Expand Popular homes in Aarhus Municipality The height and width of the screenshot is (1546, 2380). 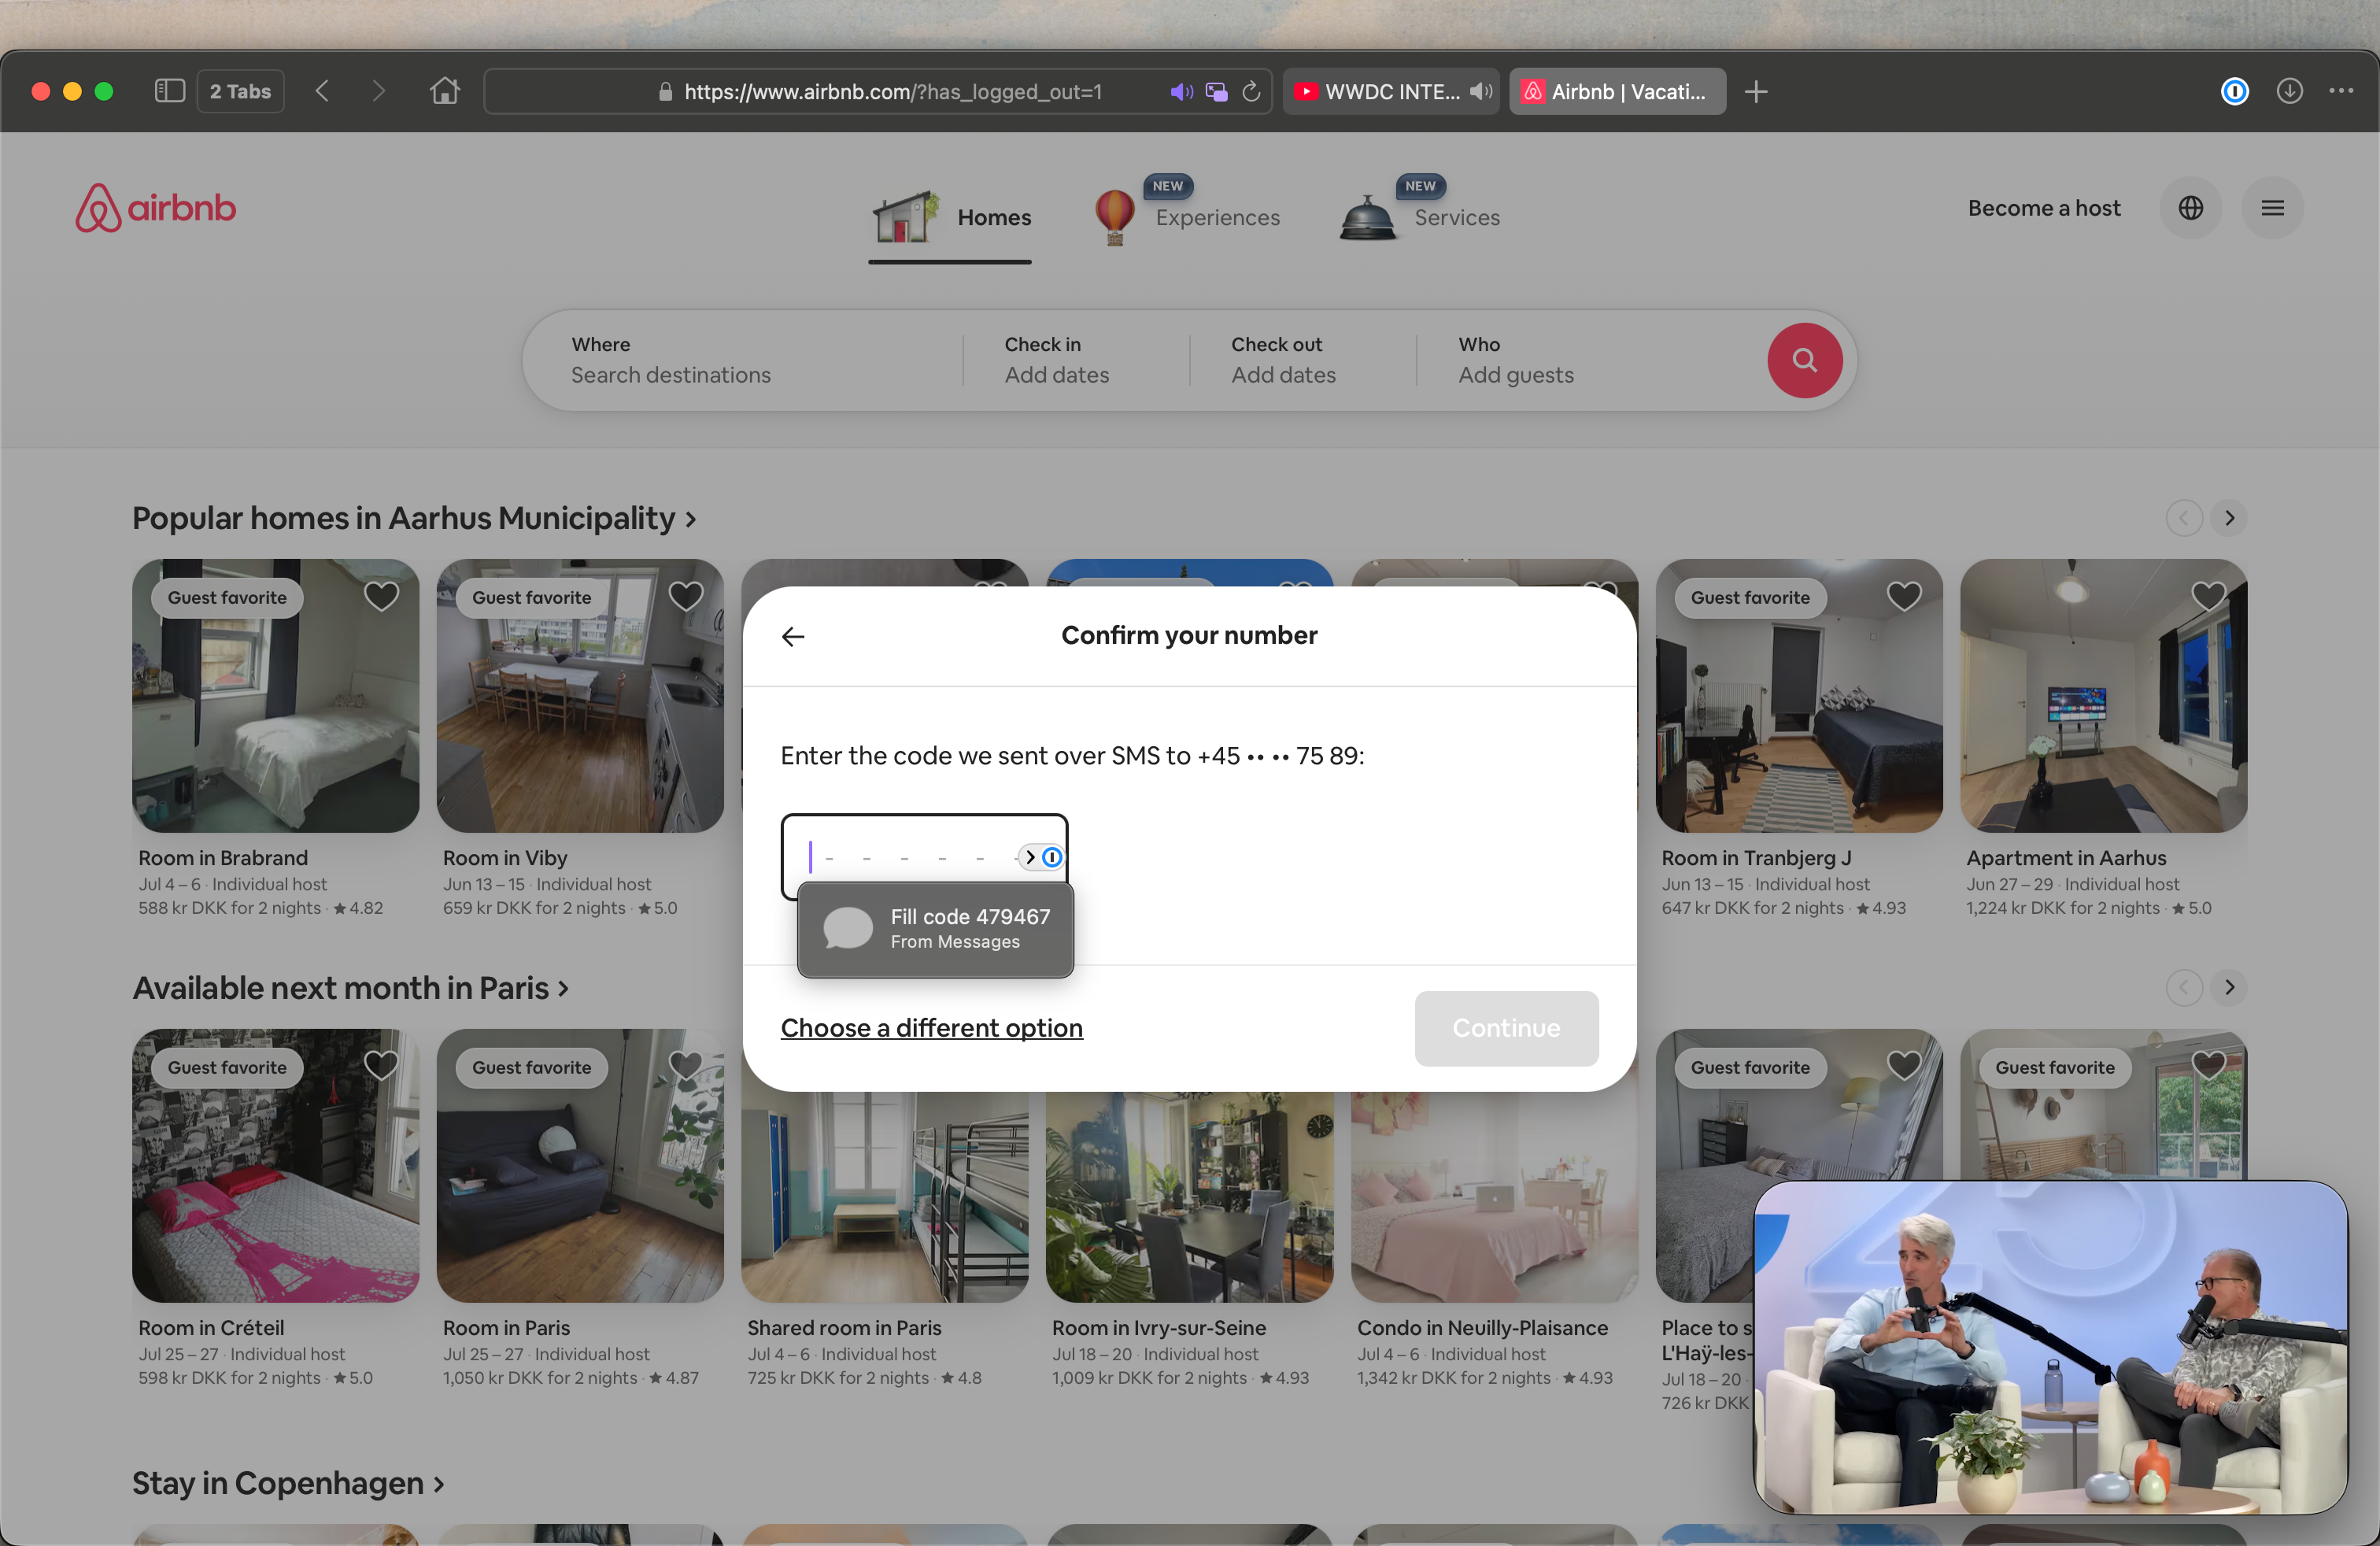[x=414, y=518]
